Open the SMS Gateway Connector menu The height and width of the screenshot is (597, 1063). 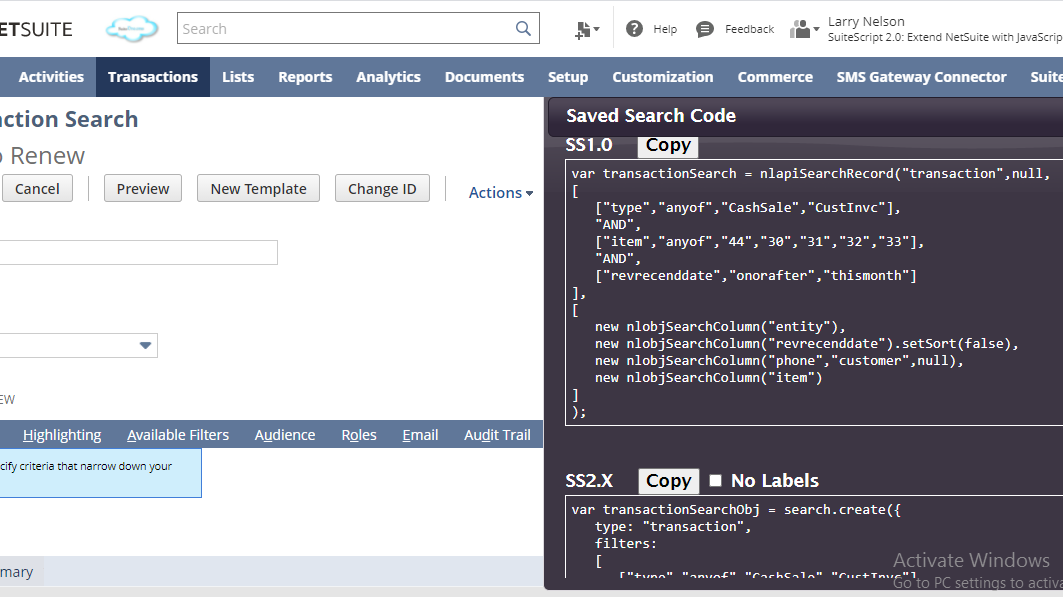pyautogui.click(x=921, y=77)
